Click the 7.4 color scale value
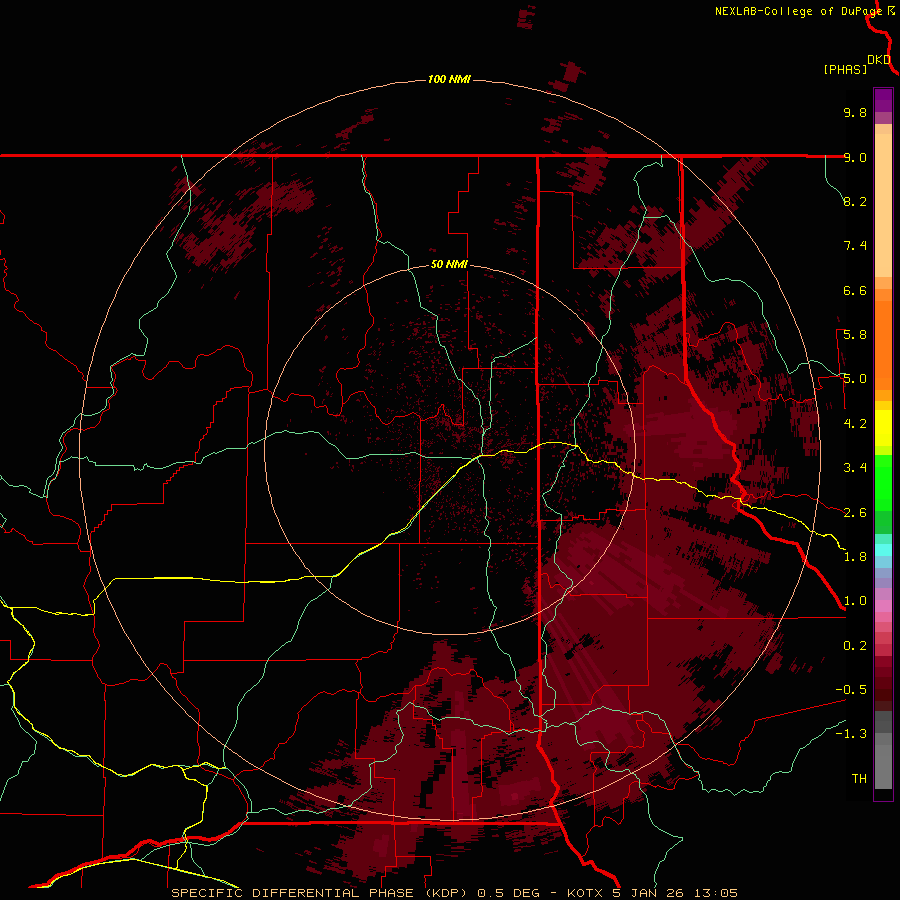The width and height of the screenshot is (900, 900). coord(855,246)
